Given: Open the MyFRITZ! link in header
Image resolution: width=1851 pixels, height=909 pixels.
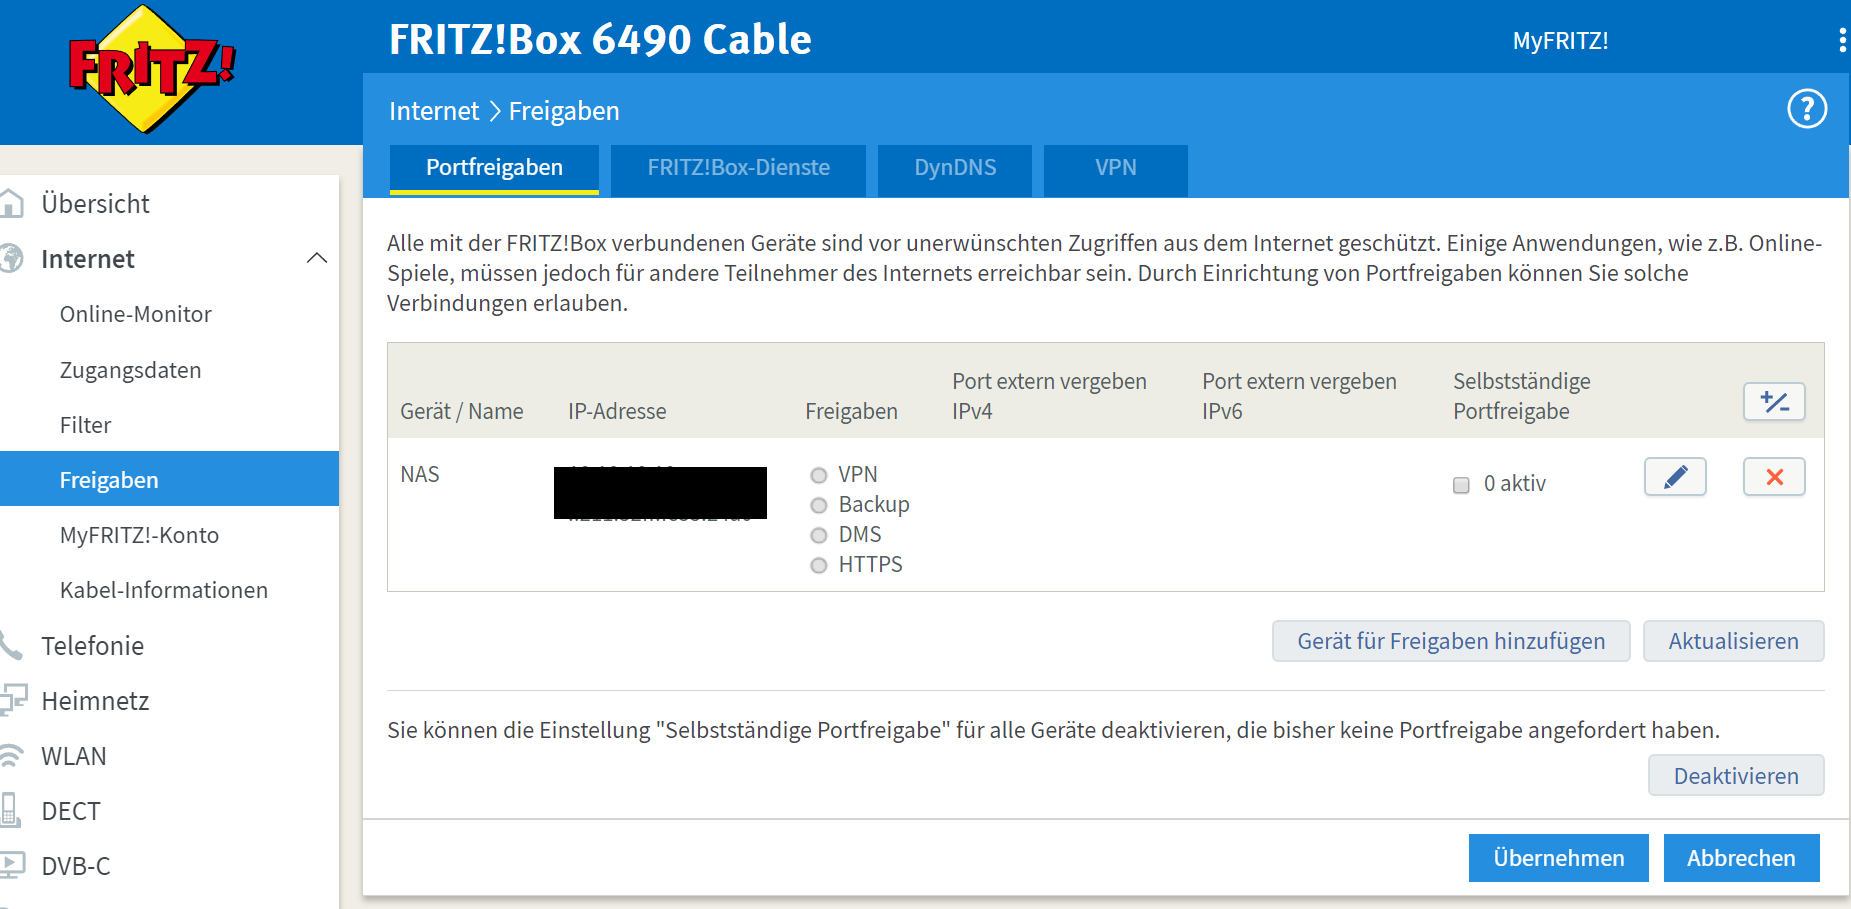Looking at the screenshot, I should coord(1560,41).
